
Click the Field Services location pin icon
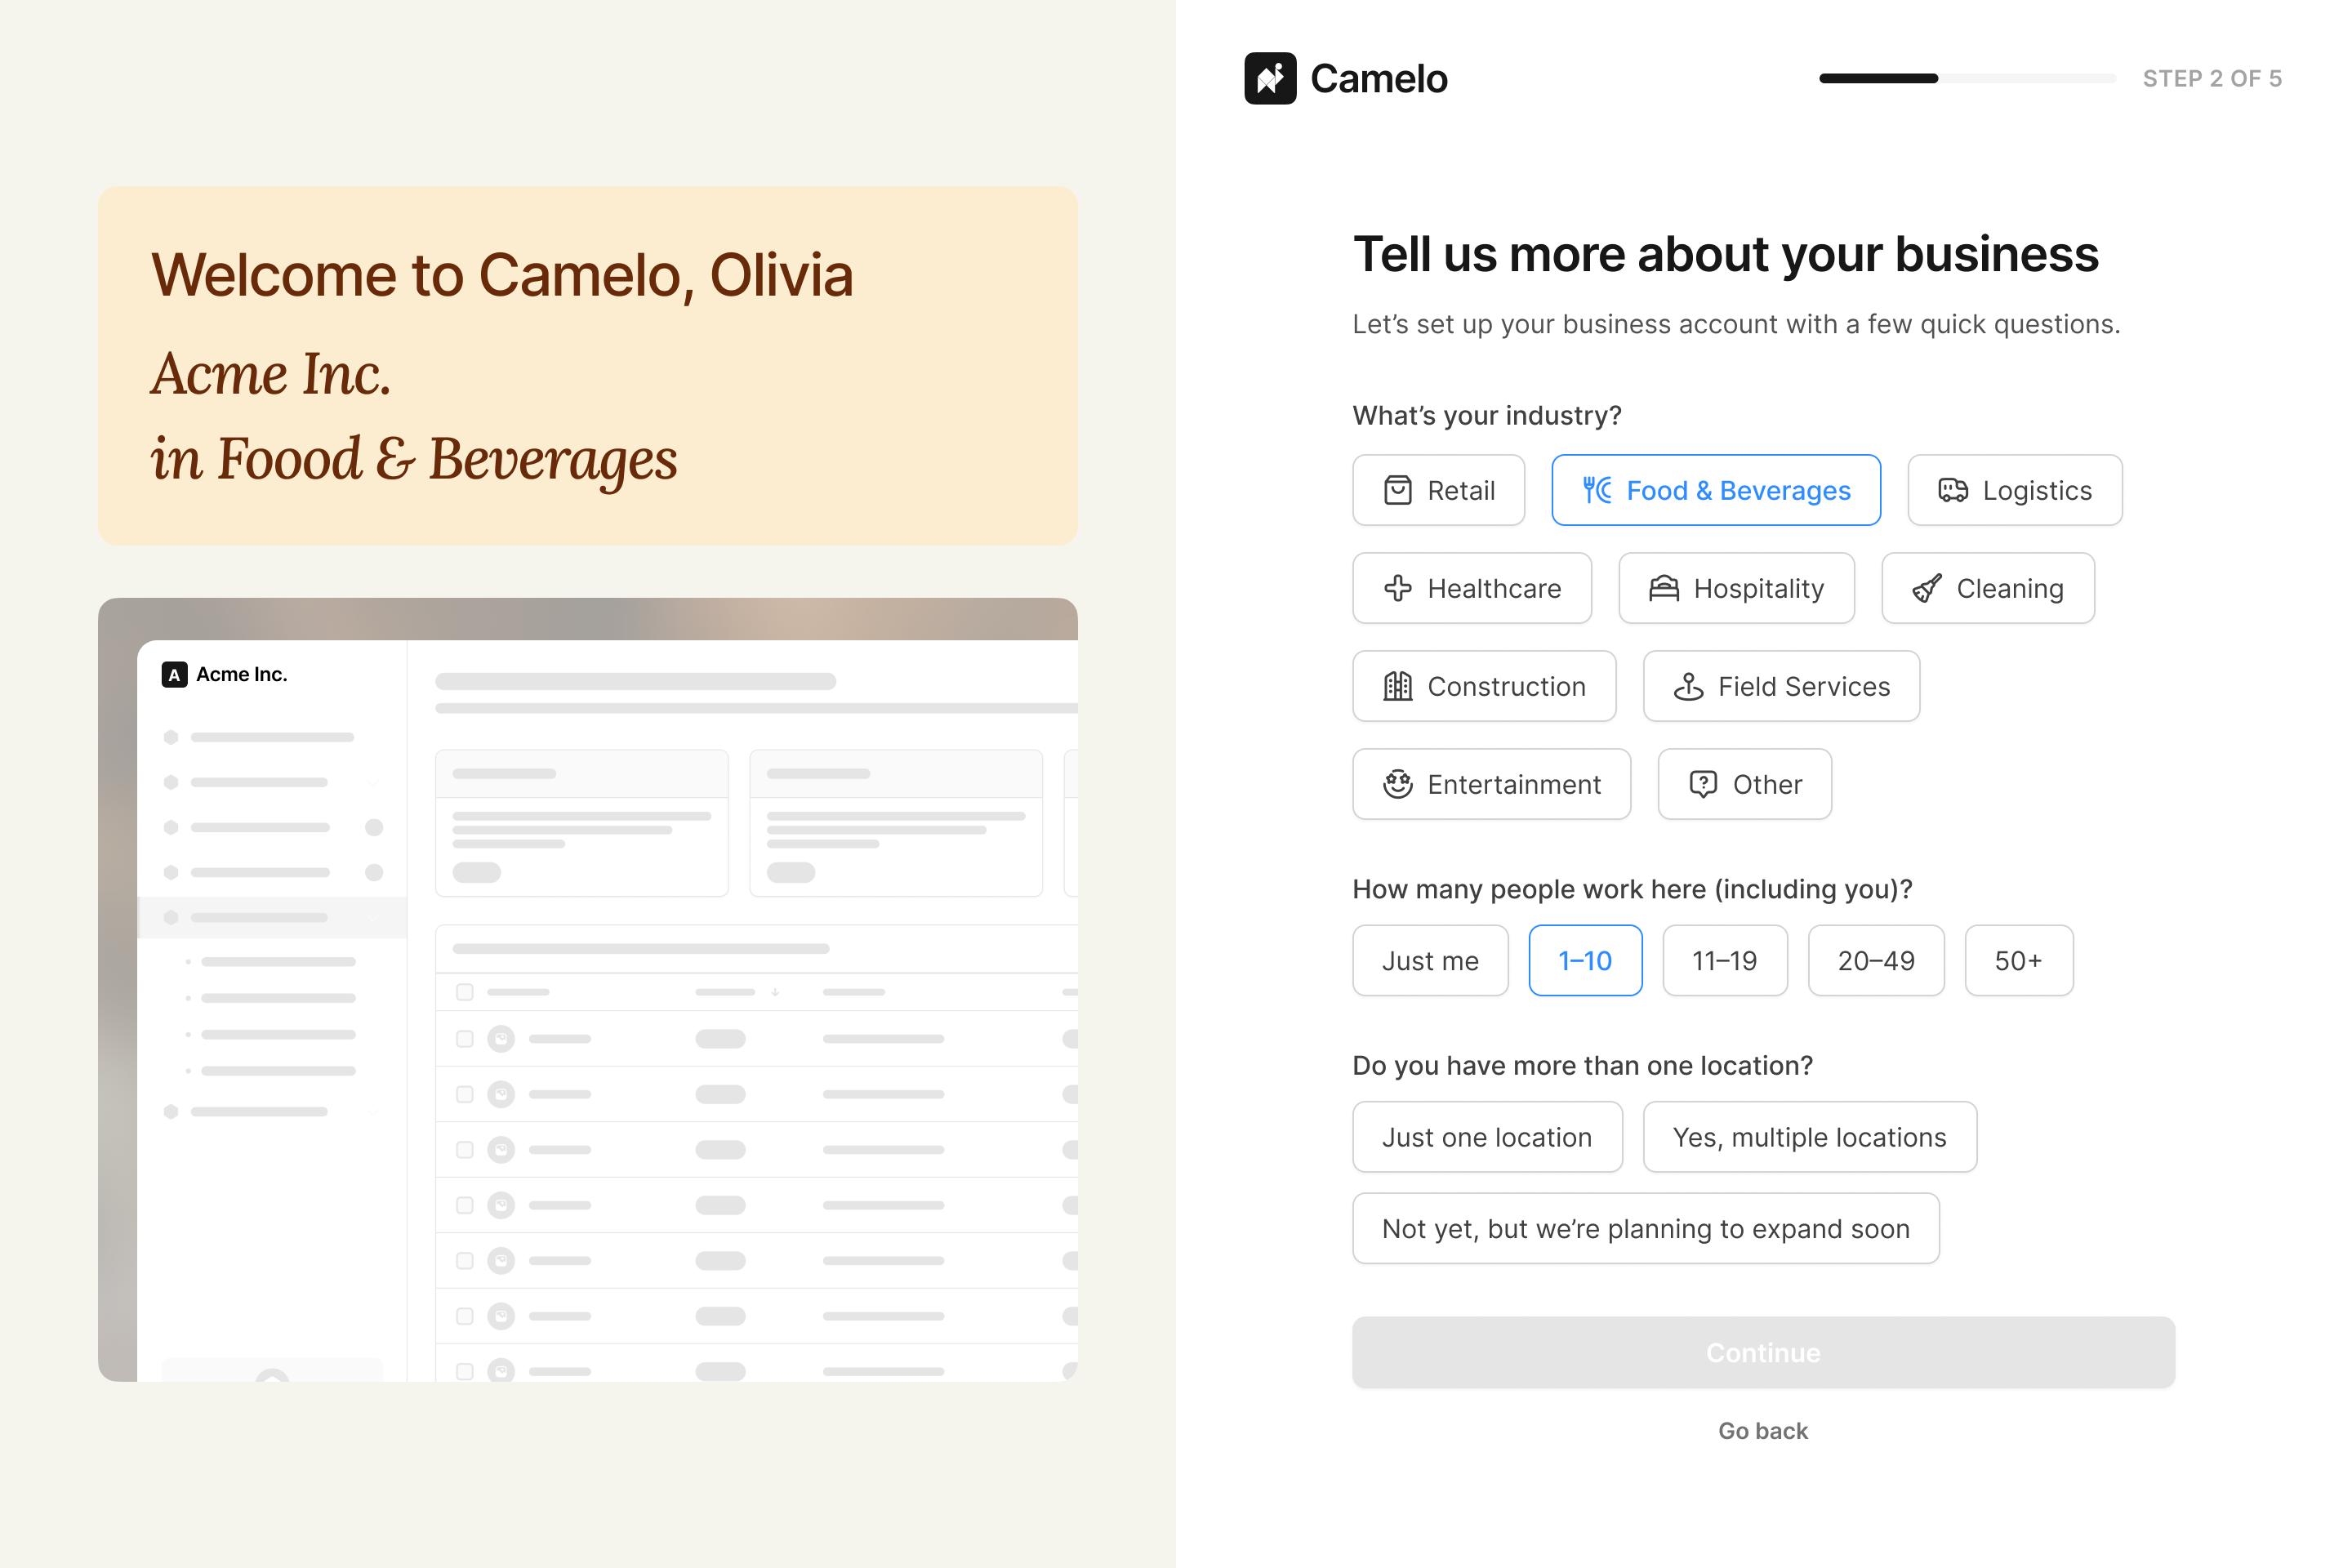pos(1688,686)
